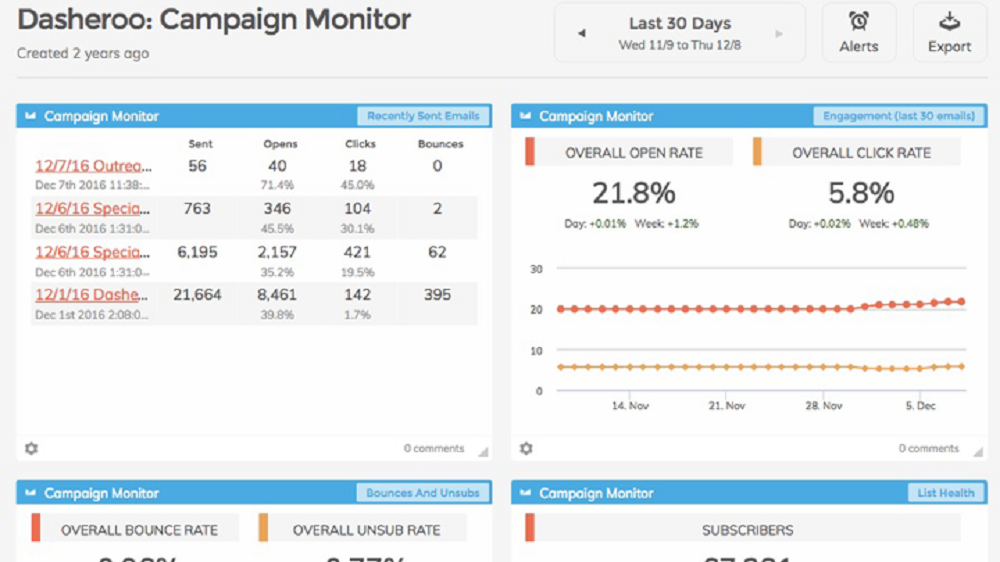Grab resize handle of Recently Sent Emails widget
Viewport: 1000px width, 562px height.
pos(483,452)
